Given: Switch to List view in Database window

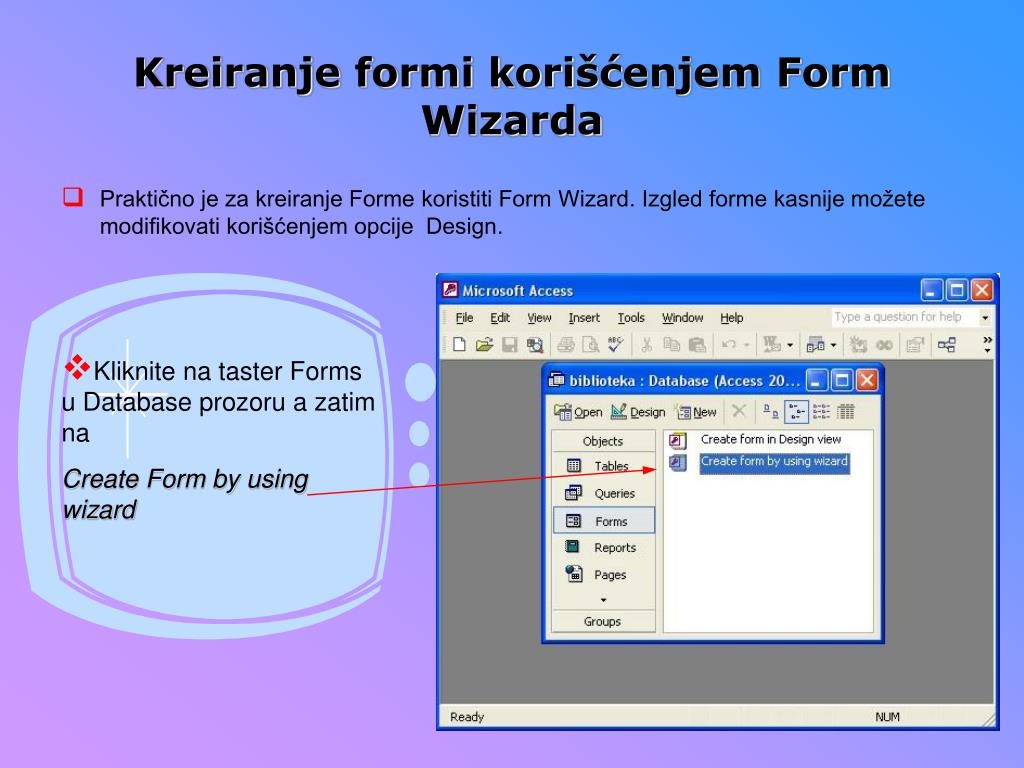Looking at the screenshot, I should click(821, 411).
